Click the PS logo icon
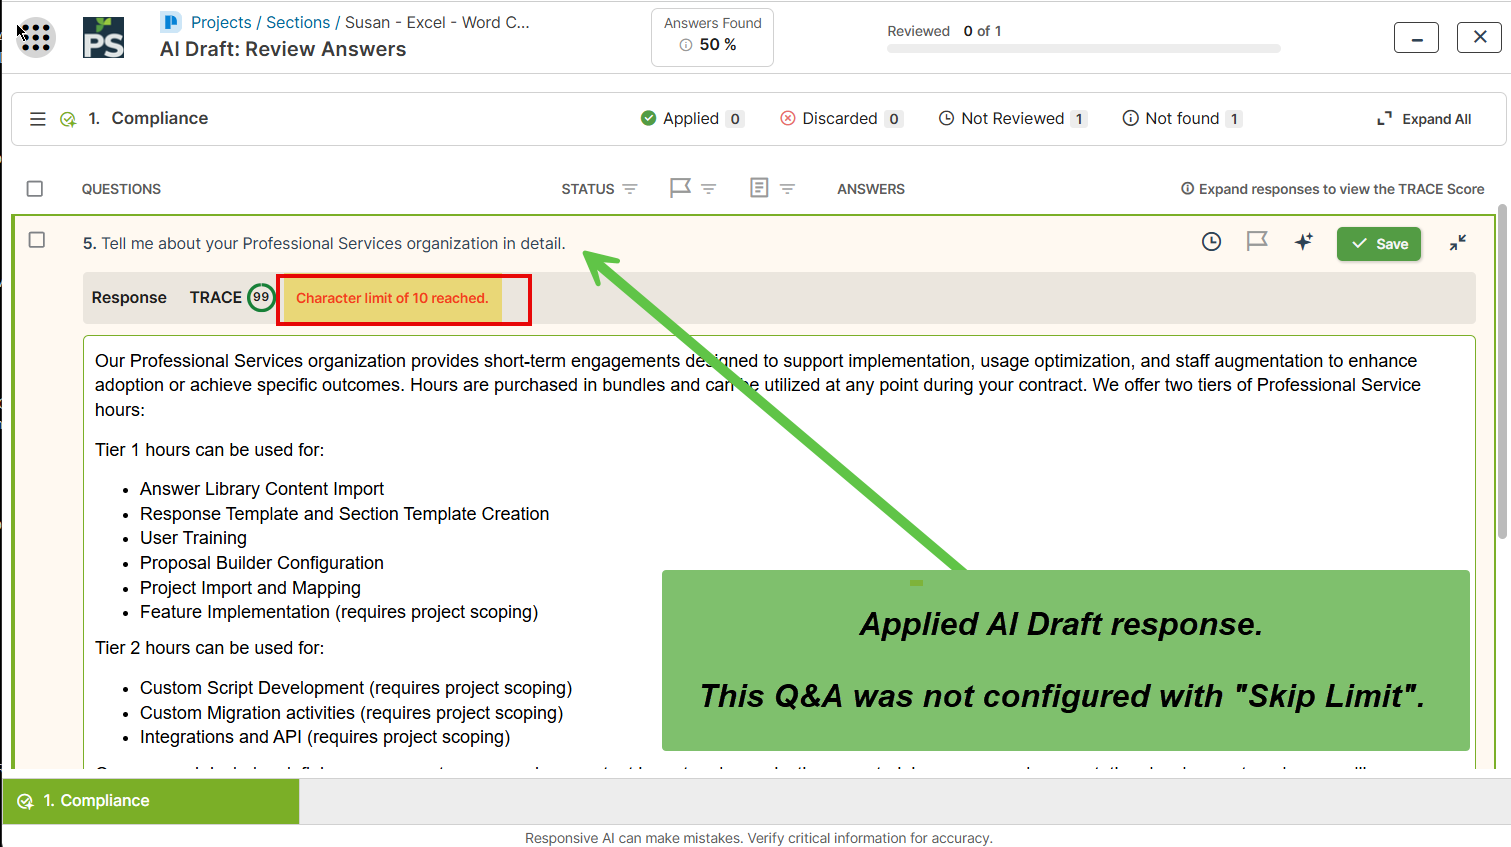The image size is (1511, 847). click(x=103, y=38)
